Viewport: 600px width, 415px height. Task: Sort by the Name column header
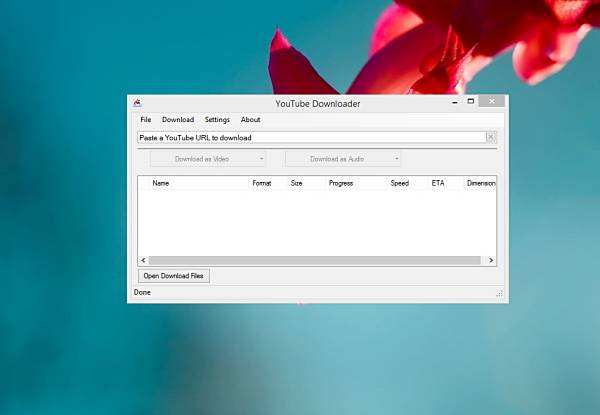click(x=161, y=183)
